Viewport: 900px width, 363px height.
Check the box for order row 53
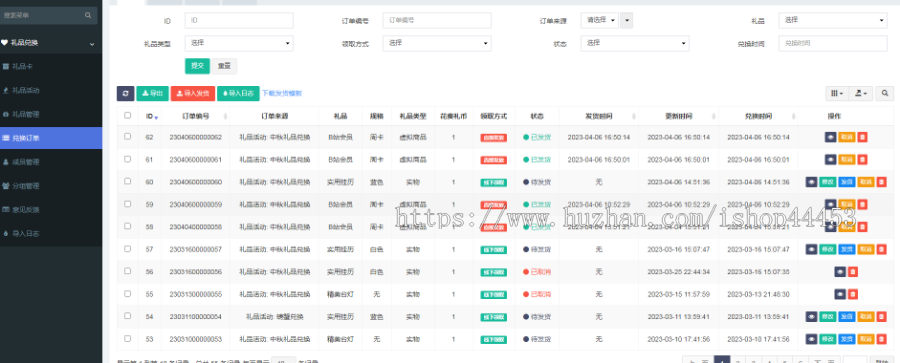click(x=127, y=338)
